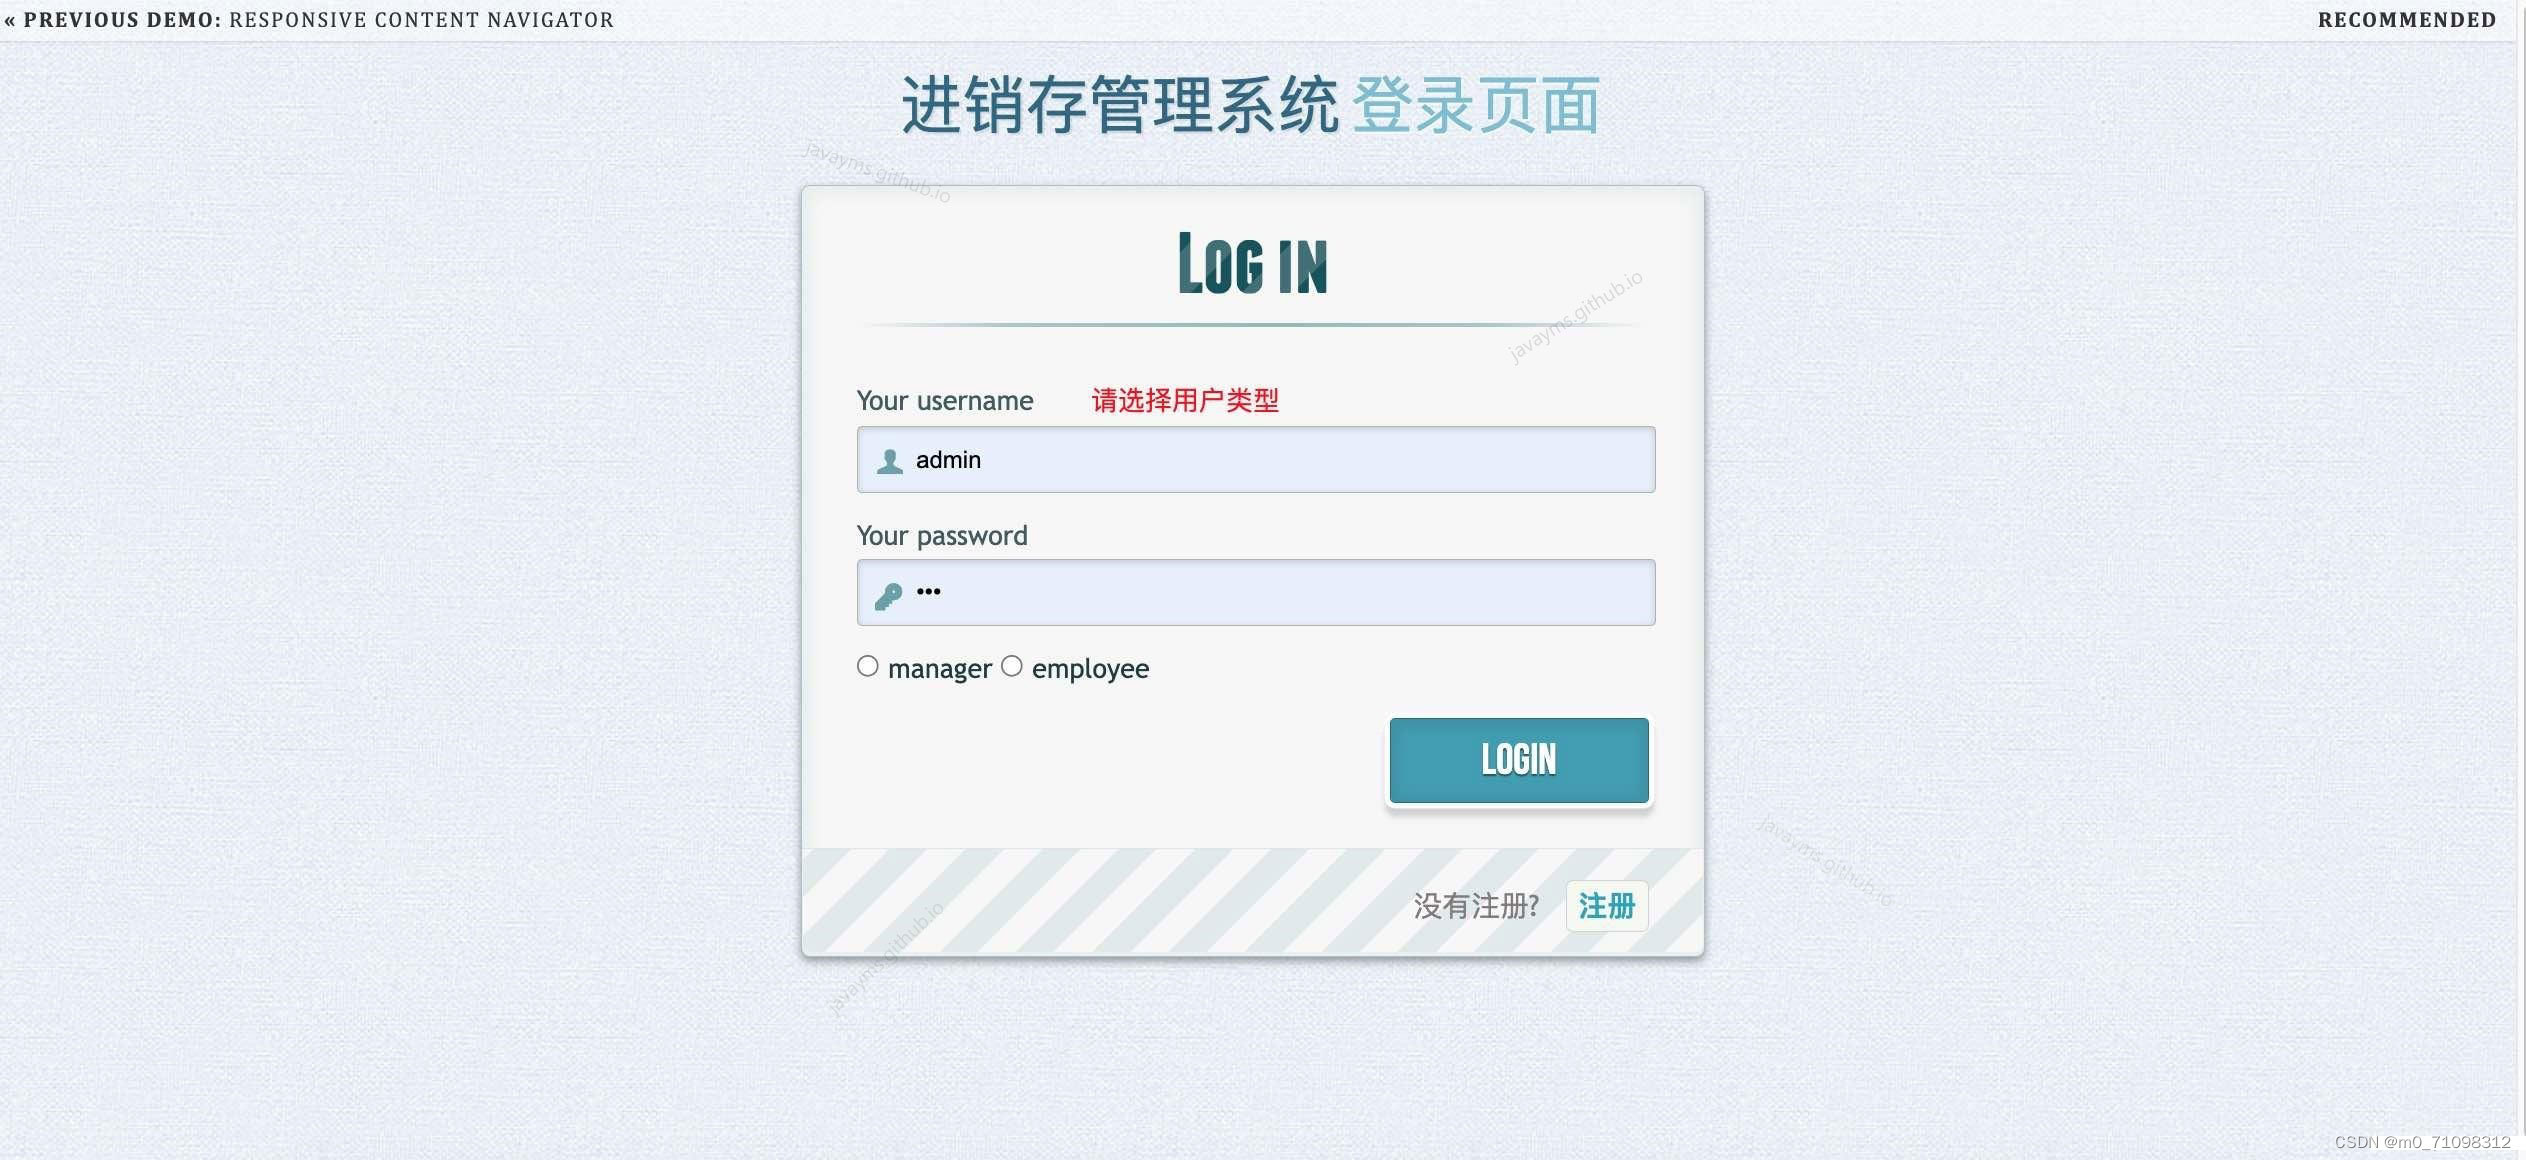The image size is (2526, 1160).
Task: Click the Log In heading
Action: [1253, 263]
